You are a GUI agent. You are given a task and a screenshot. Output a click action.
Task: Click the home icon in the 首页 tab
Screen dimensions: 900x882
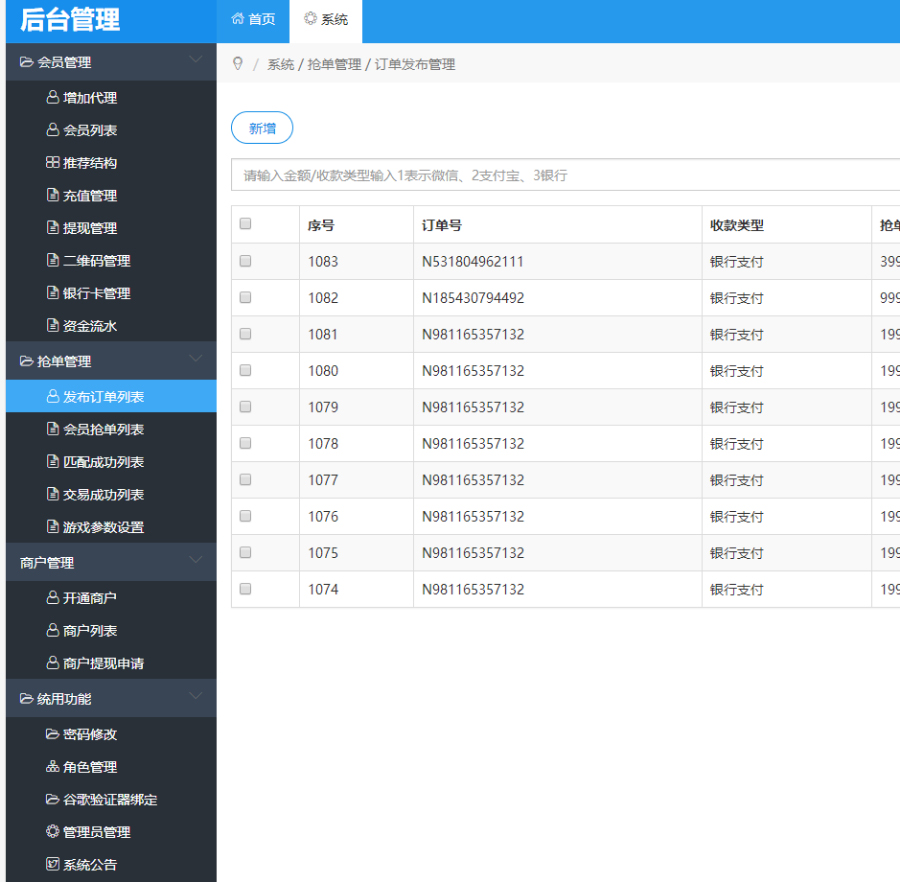tap(237, 19)
